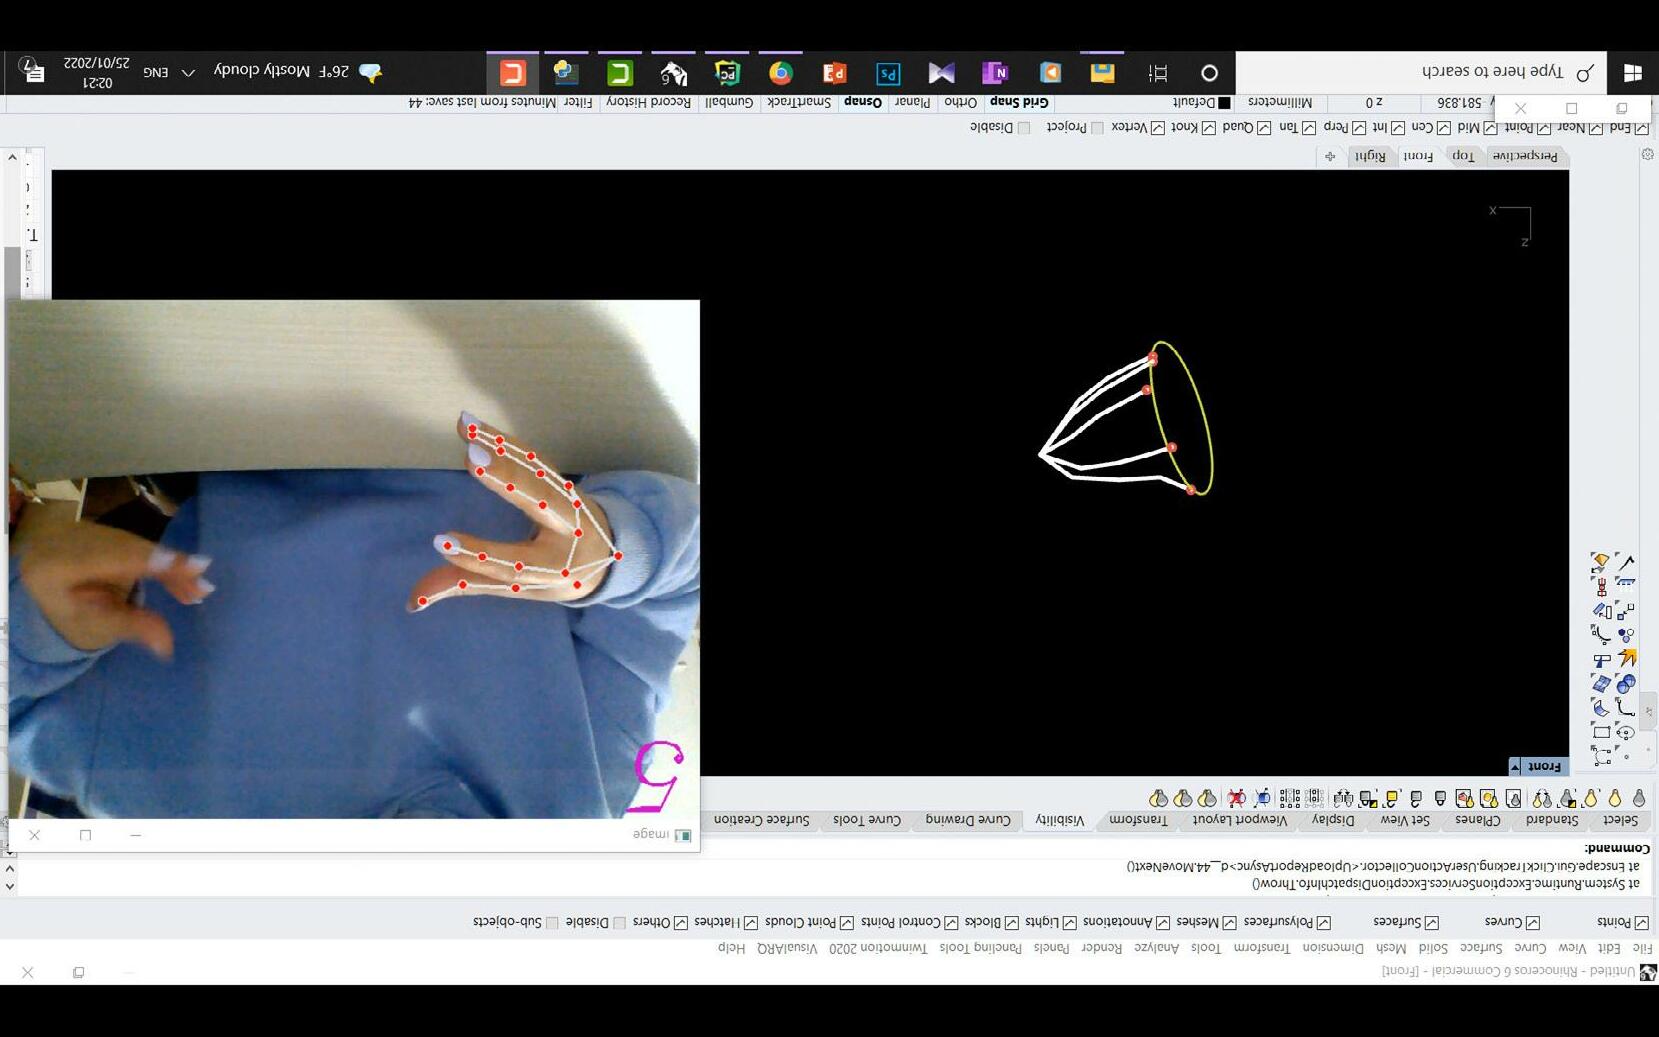
Task: Open OneNote from the taskbar
Action: (995, 73)
